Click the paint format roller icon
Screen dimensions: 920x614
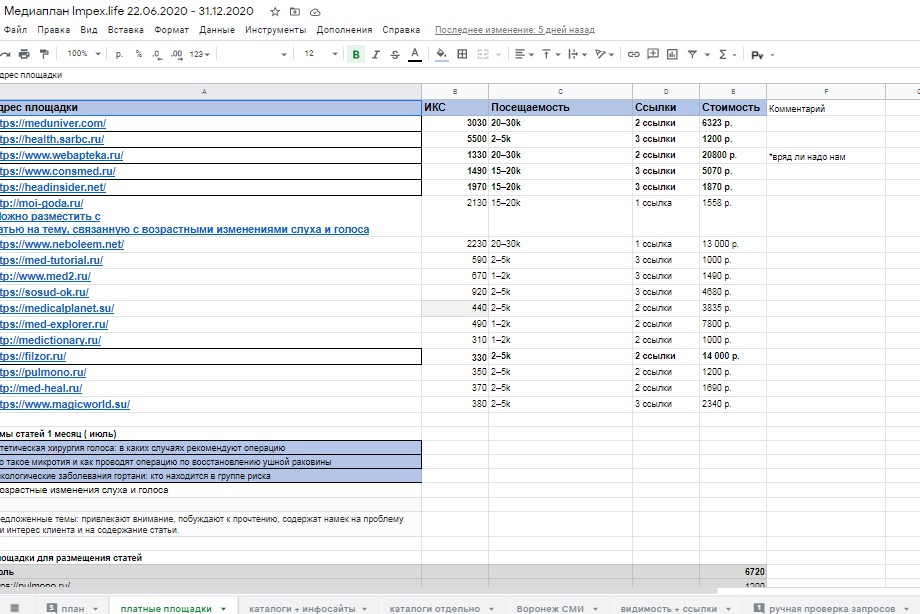[x=42, y=54]
